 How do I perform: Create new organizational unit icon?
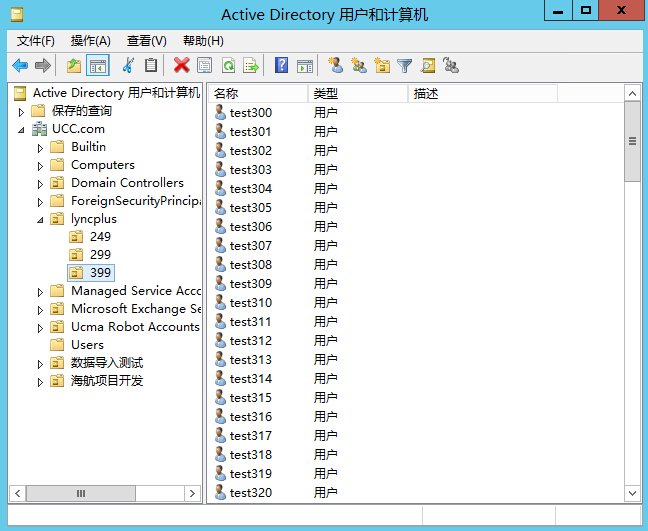(x=382, y=65)
